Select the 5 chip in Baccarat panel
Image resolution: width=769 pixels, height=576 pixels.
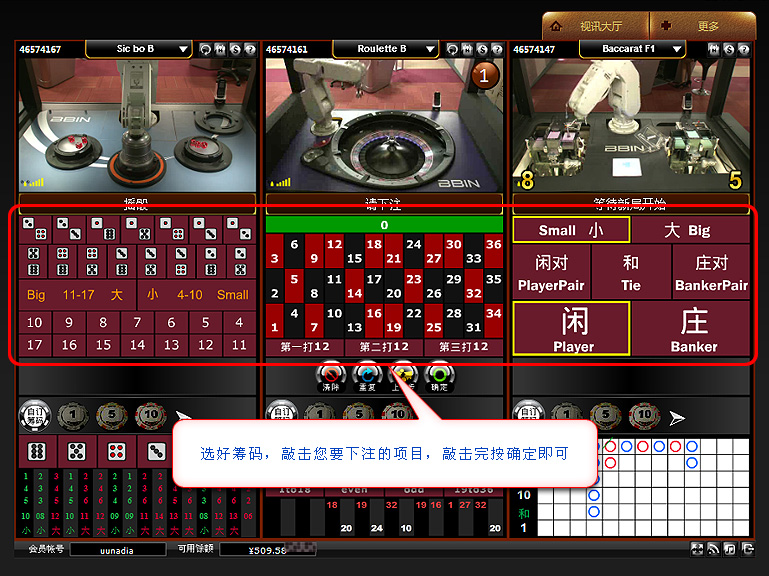click(605, 416)
